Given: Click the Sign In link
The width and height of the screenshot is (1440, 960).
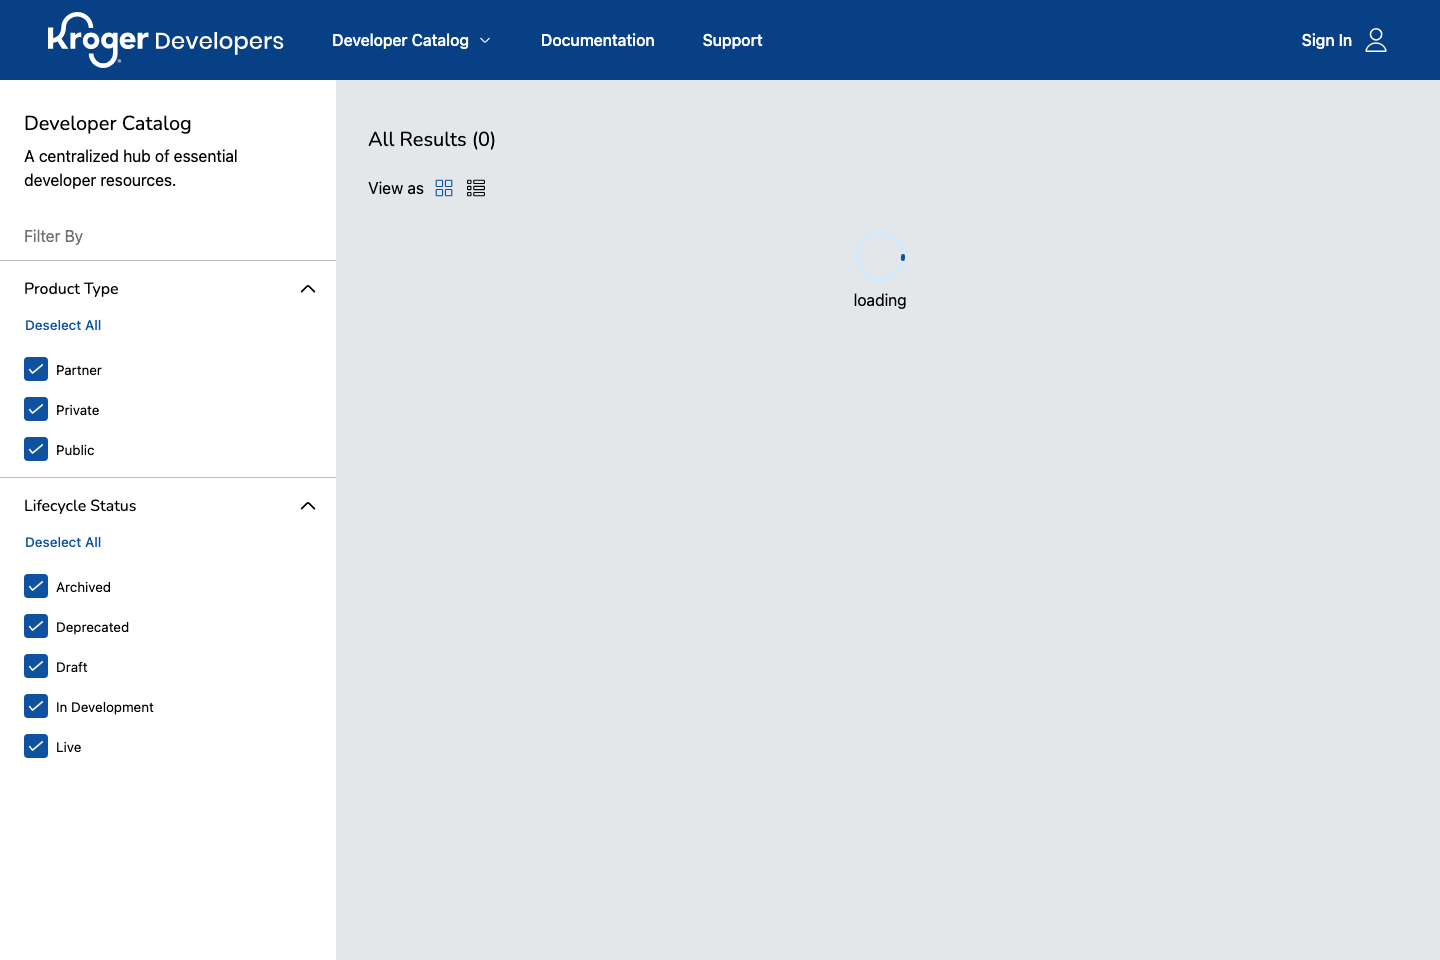Looking at the screenshot, I should pos(1326,40).
